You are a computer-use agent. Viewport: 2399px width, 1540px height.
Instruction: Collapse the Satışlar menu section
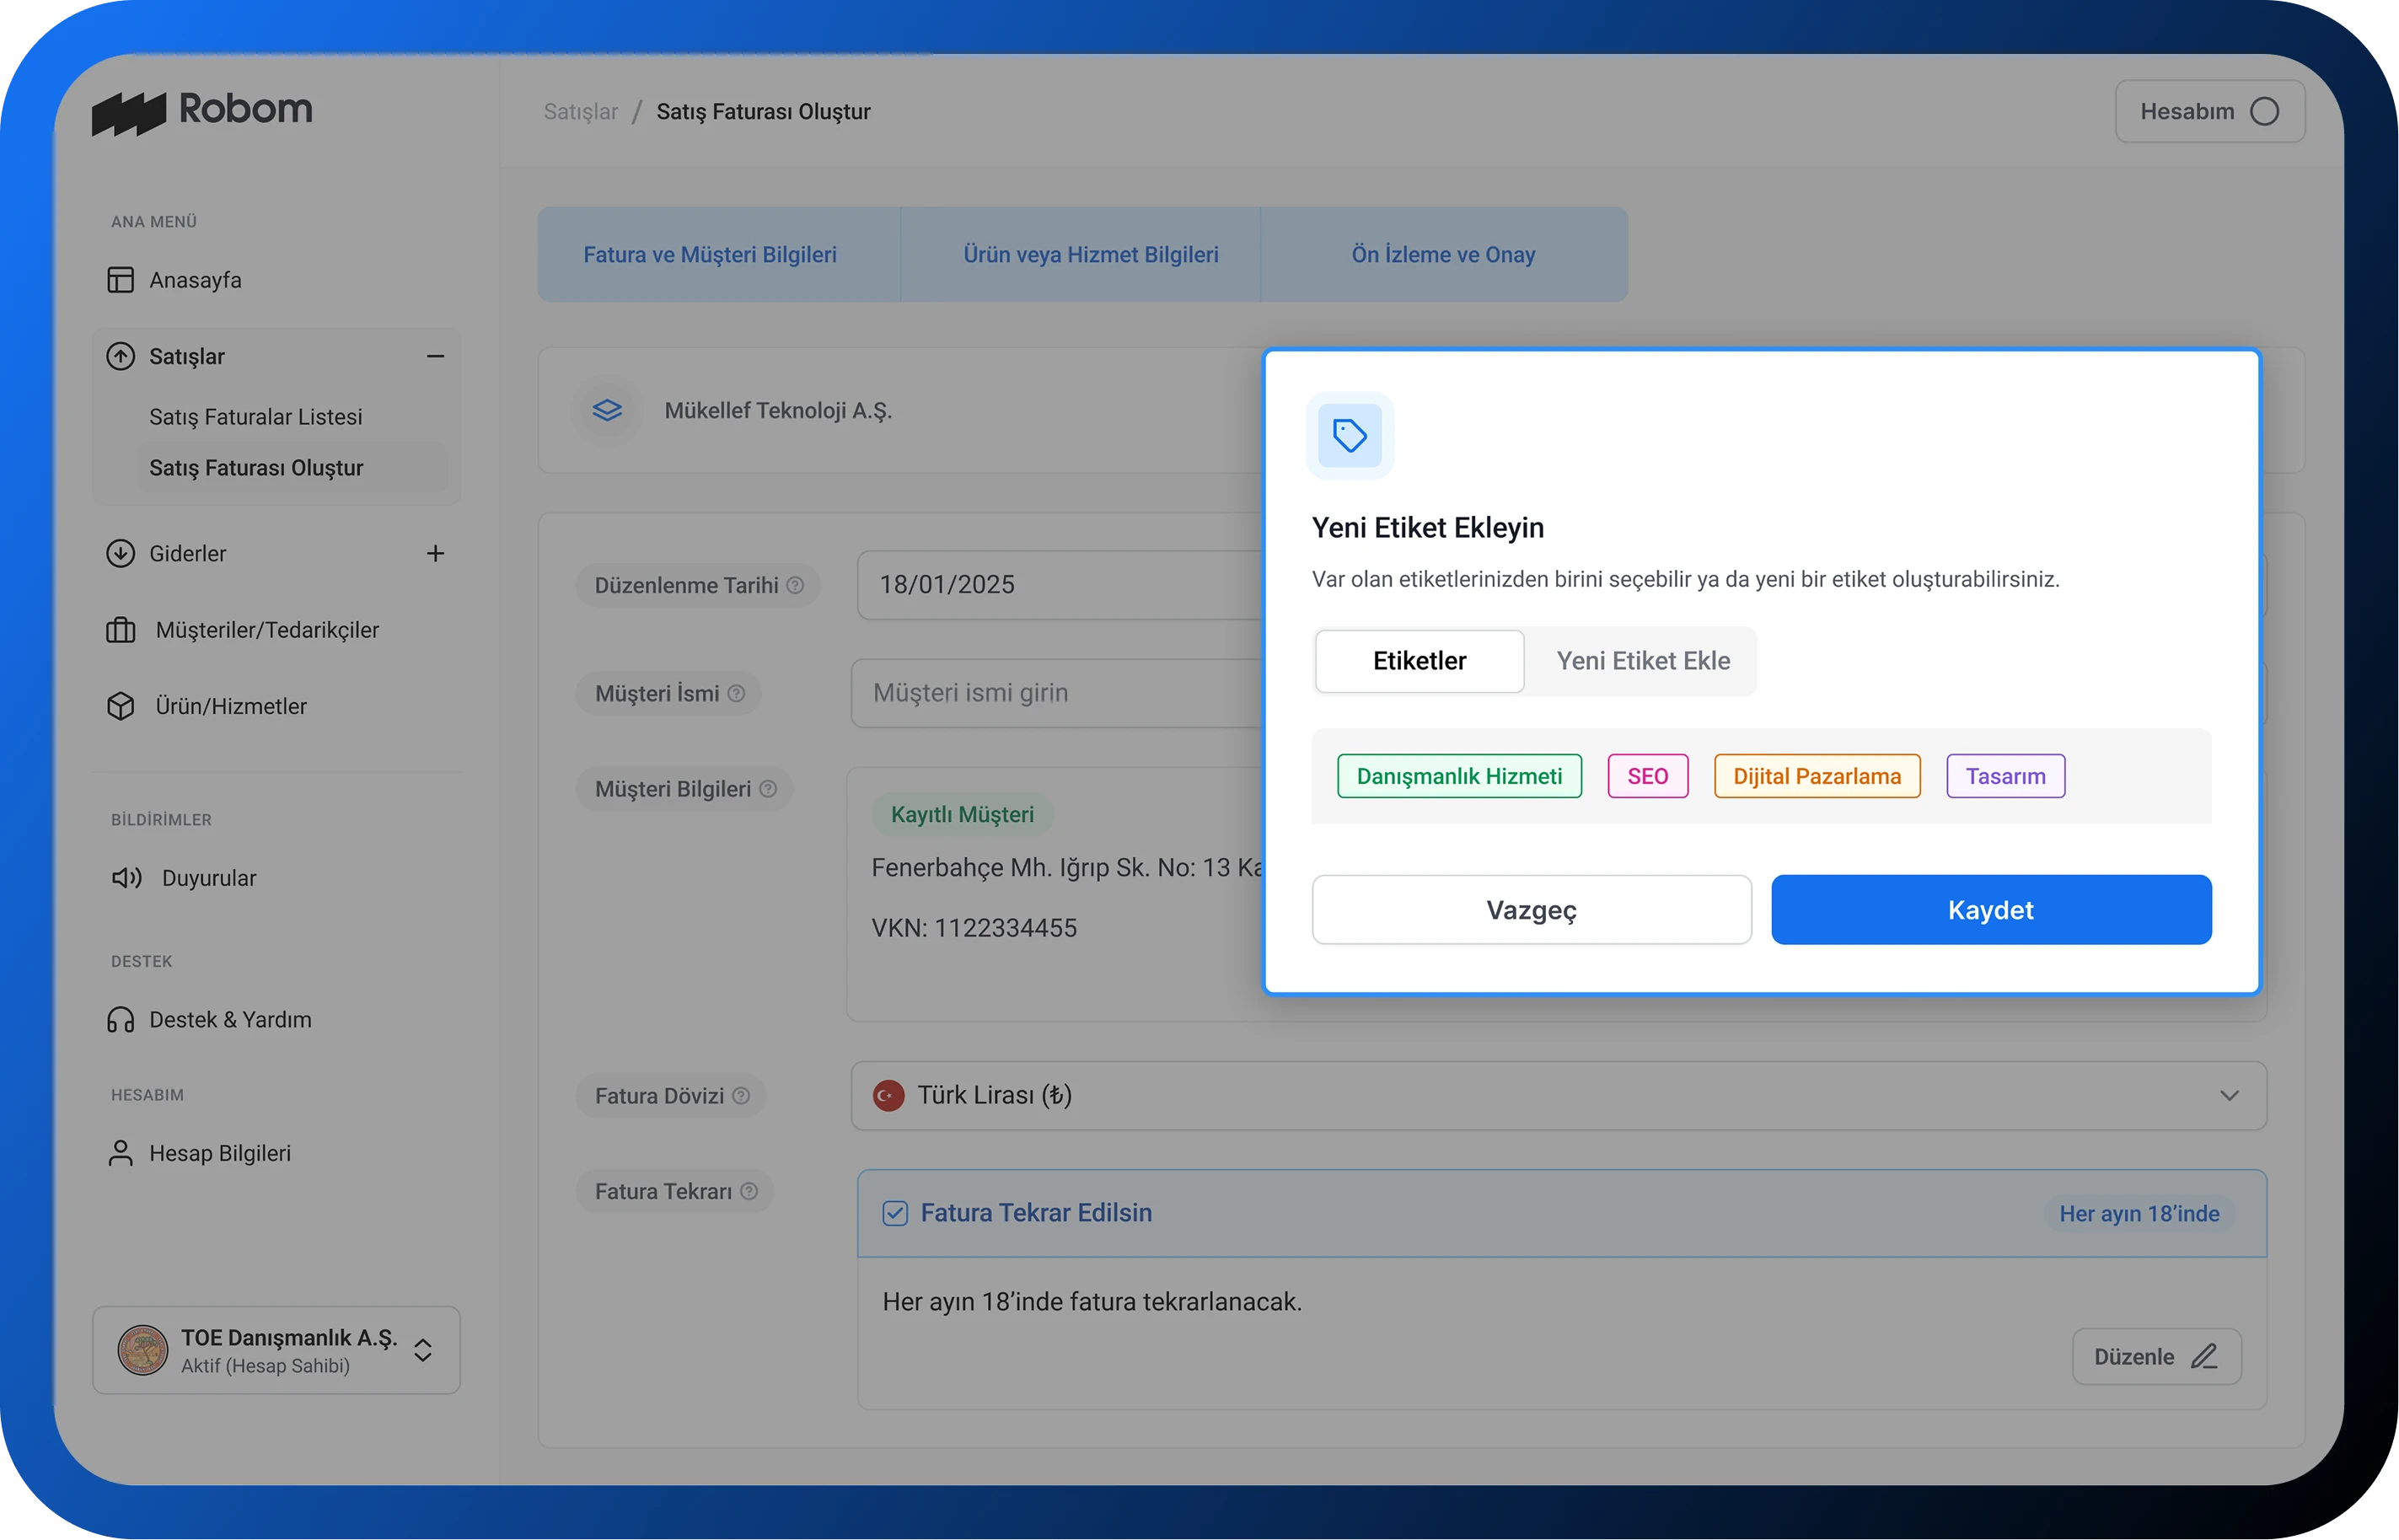point(435,356)
